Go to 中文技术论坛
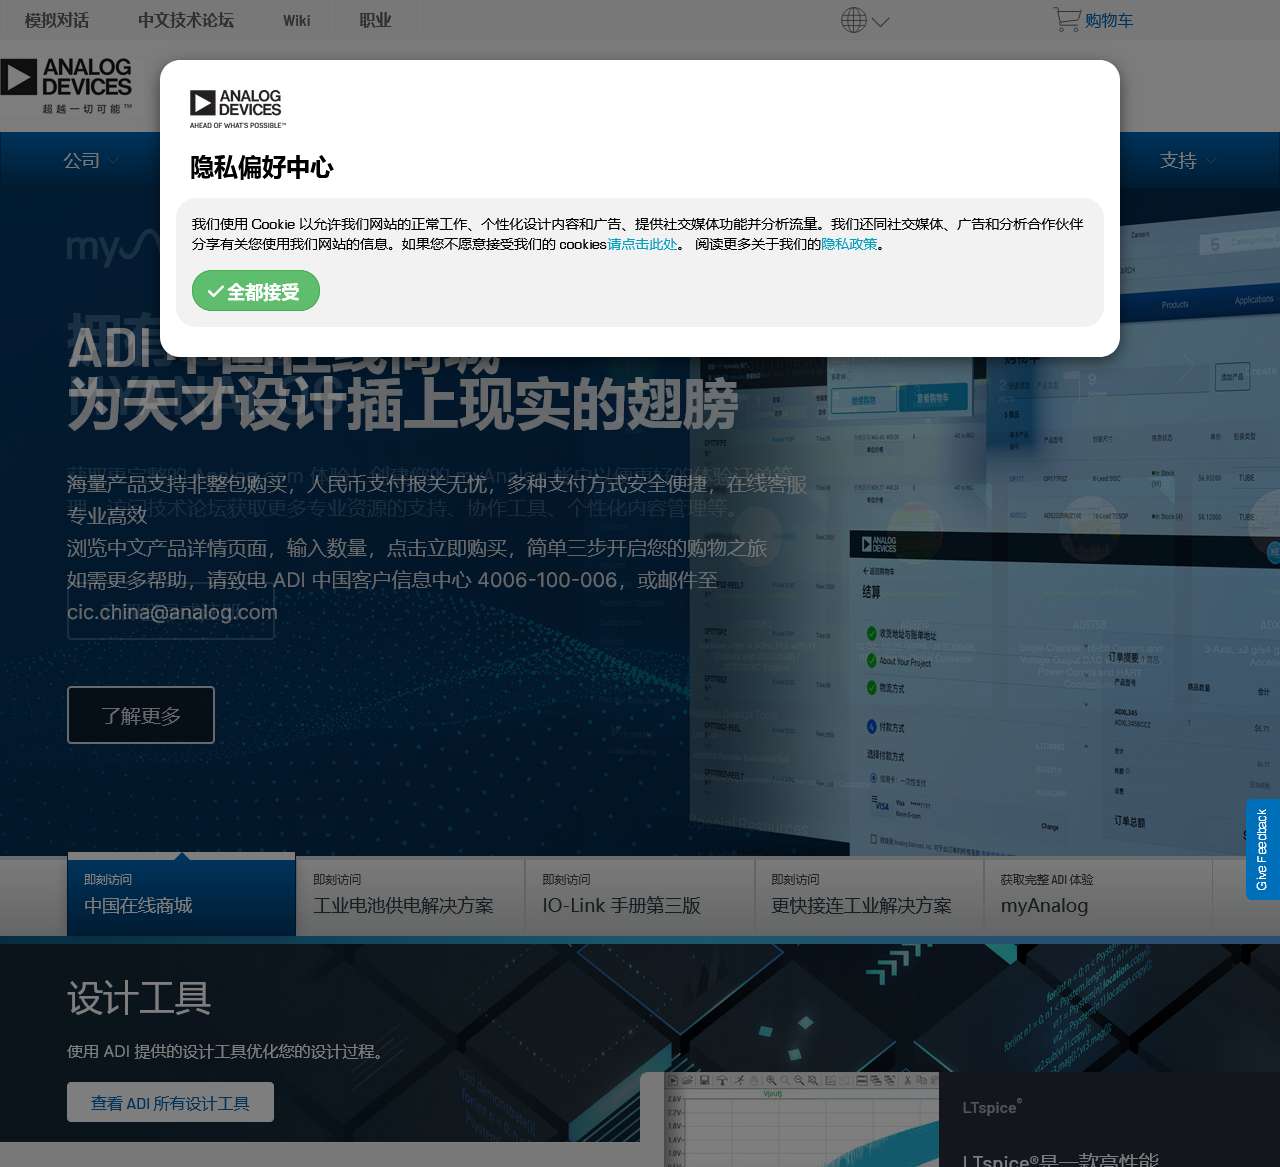This screenshot has width=1280, height=1167. pyautogui.click(x=186, y=20)
